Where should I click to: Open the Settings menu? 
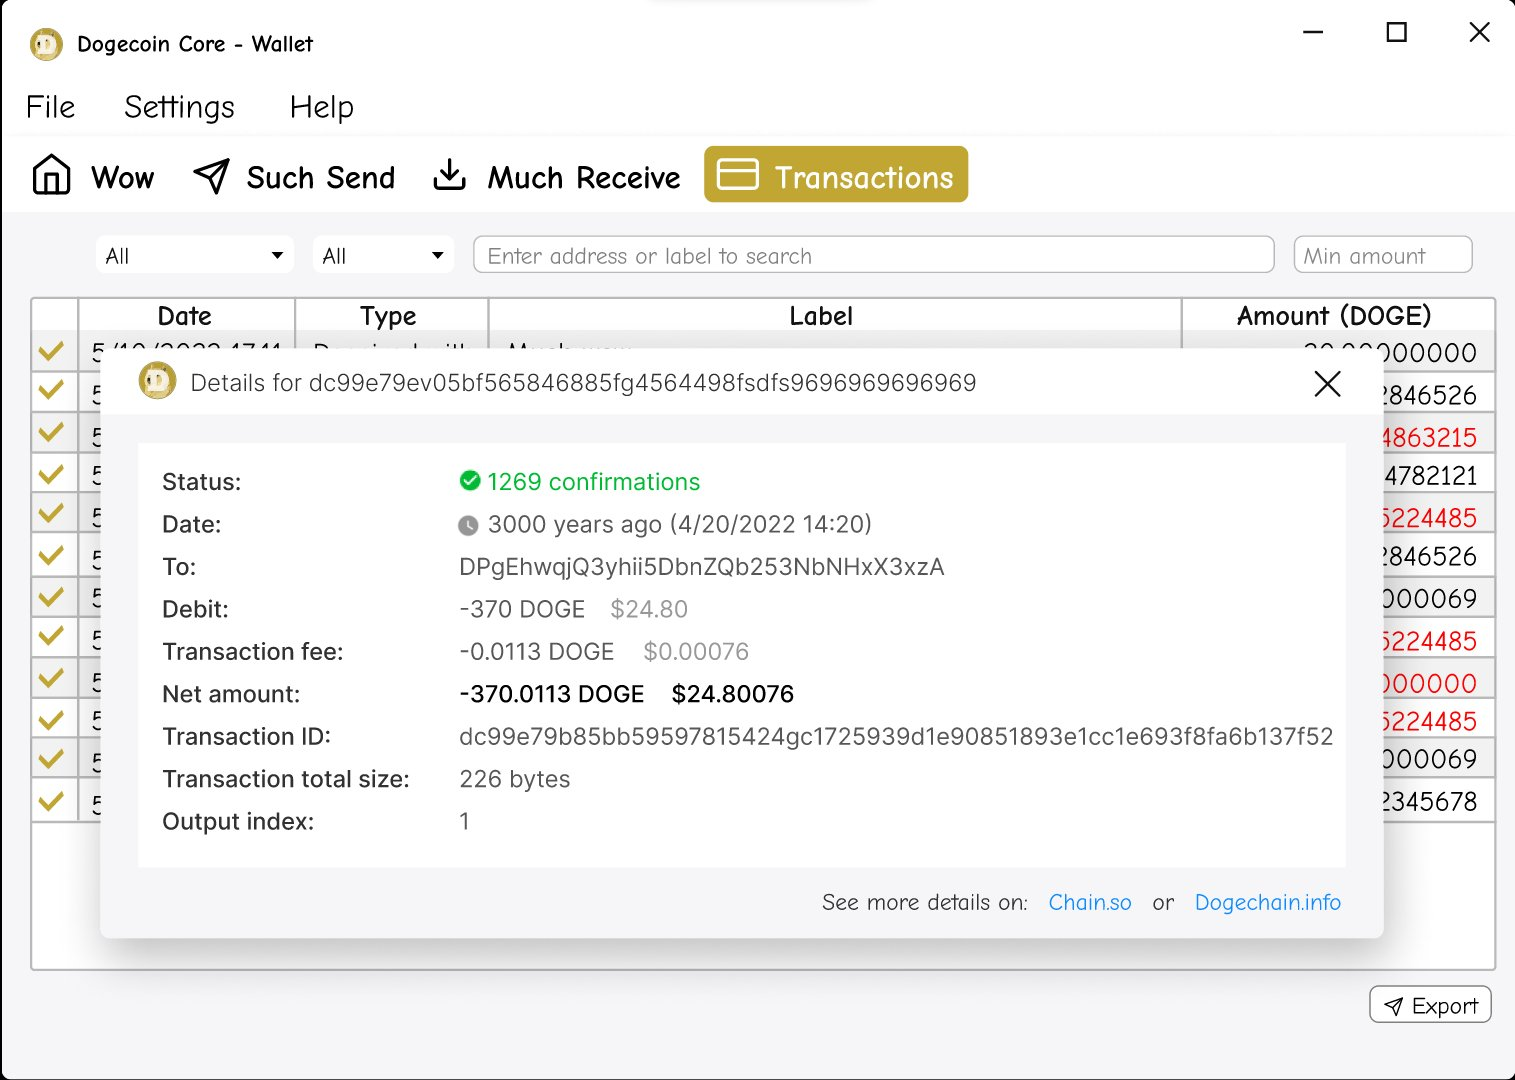pos(179,107)
